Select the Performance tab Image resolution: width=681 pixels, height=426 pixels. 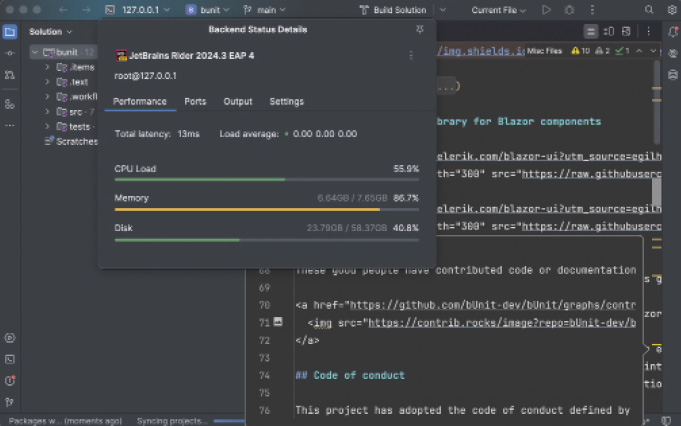pyautogui.click(x=140, y=102)
